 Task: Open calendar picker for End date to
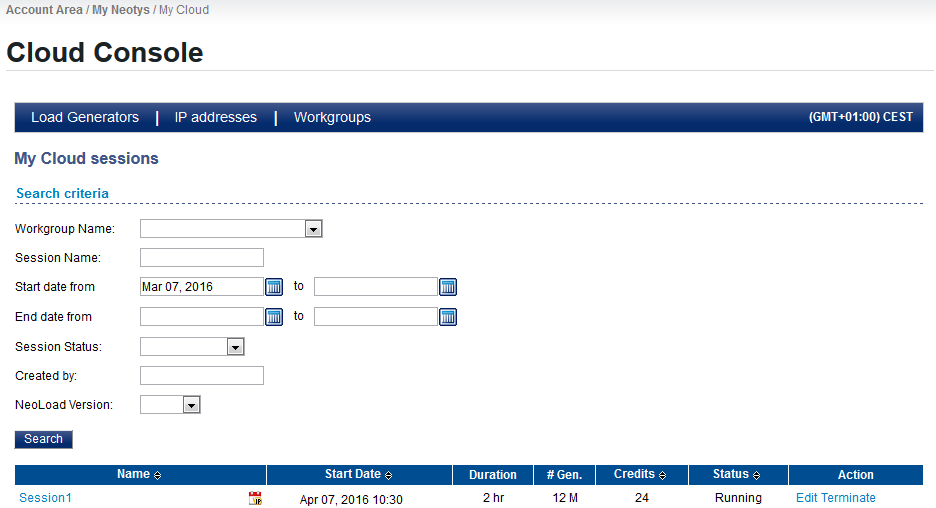(x=448, y=317)
